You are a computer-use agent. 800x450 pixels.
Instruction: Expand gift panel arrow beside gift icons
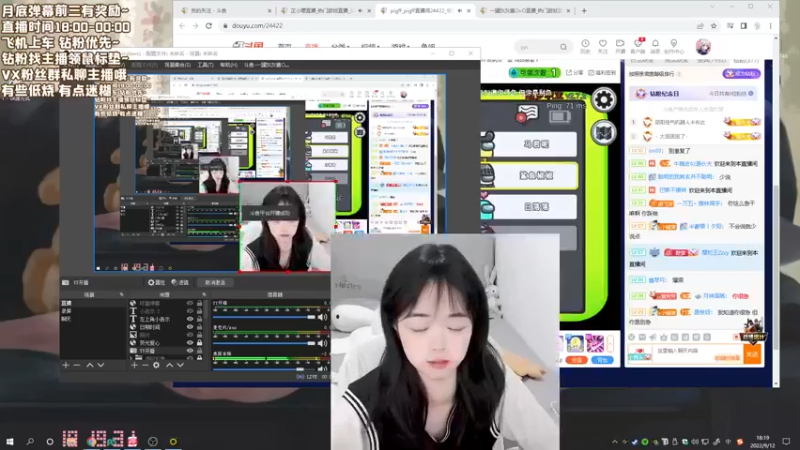(610, 344)
